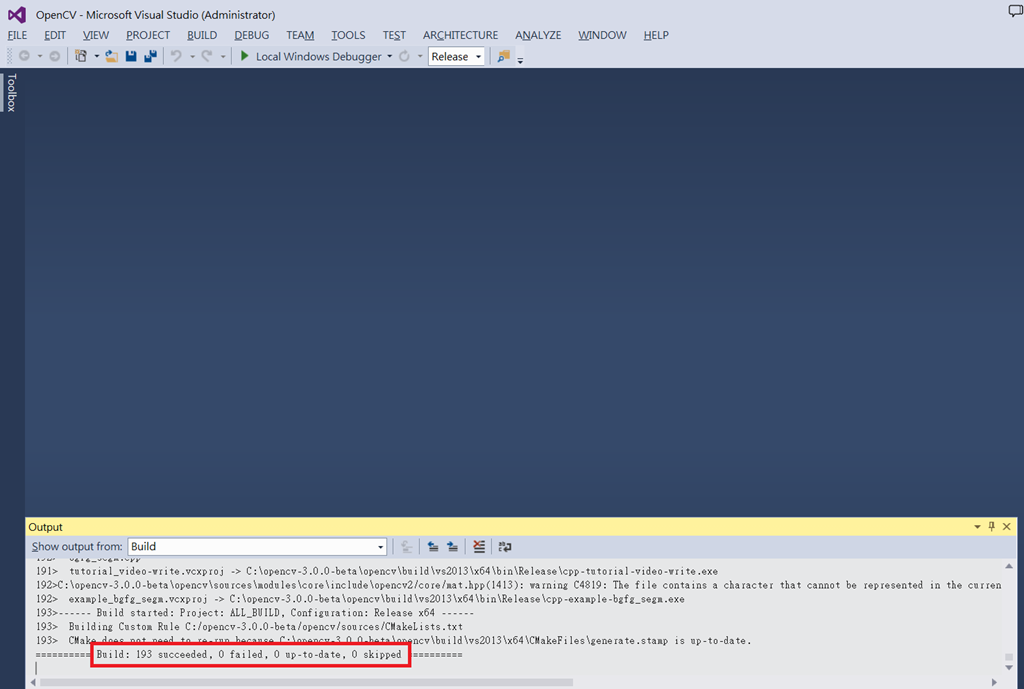Click the Restart refresh icon beside debugger
1024x689 pixels.
coord(404,56)
